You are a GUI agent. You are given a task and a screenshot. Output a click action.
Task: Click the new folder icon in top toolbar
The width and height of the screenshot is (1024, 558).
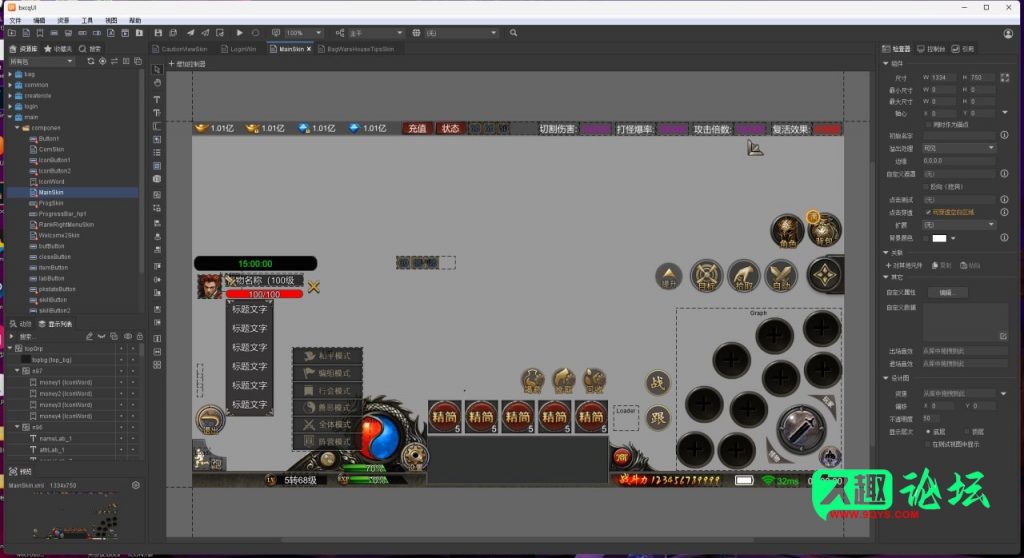[12, 33]
